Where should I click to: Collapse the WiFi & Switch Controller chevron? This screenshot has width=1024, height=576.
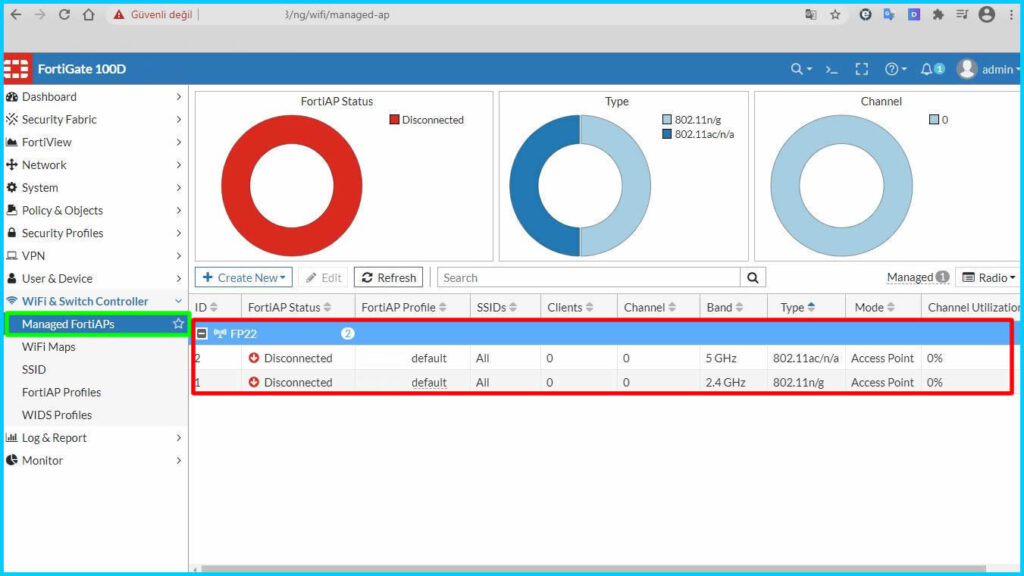(x=178, y=301)
